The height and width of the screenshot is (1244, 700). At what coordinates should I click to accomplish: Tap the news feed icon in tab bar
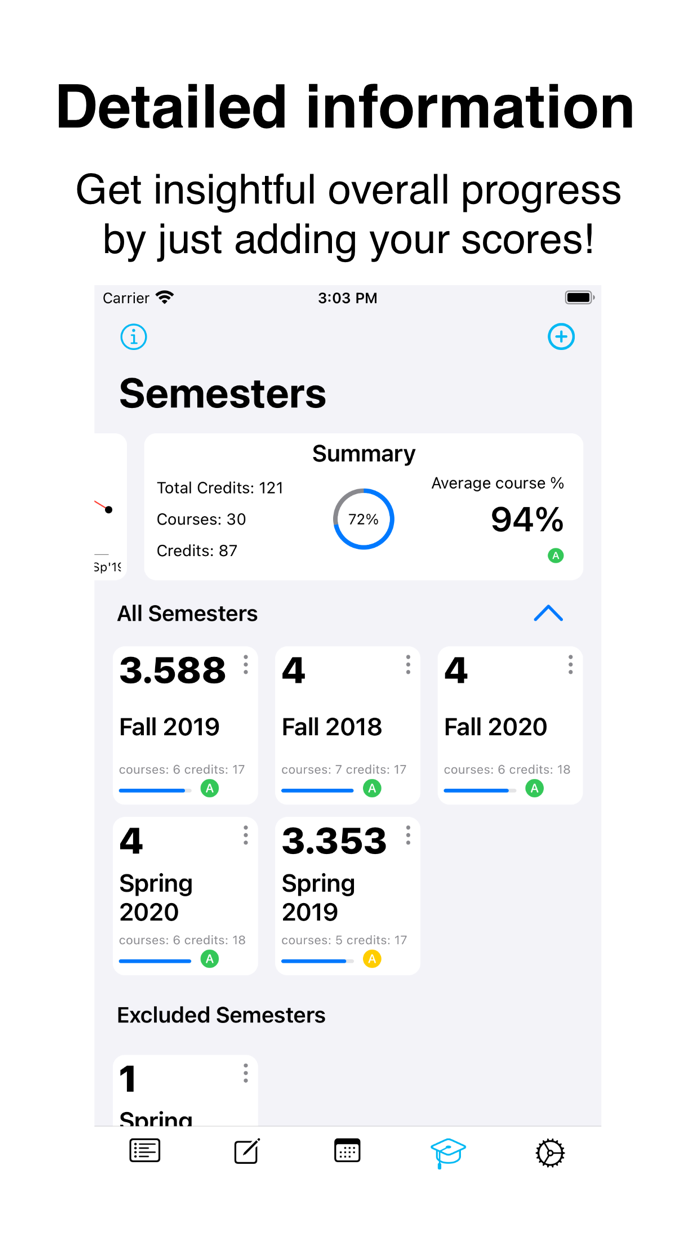click(144, 1150)
